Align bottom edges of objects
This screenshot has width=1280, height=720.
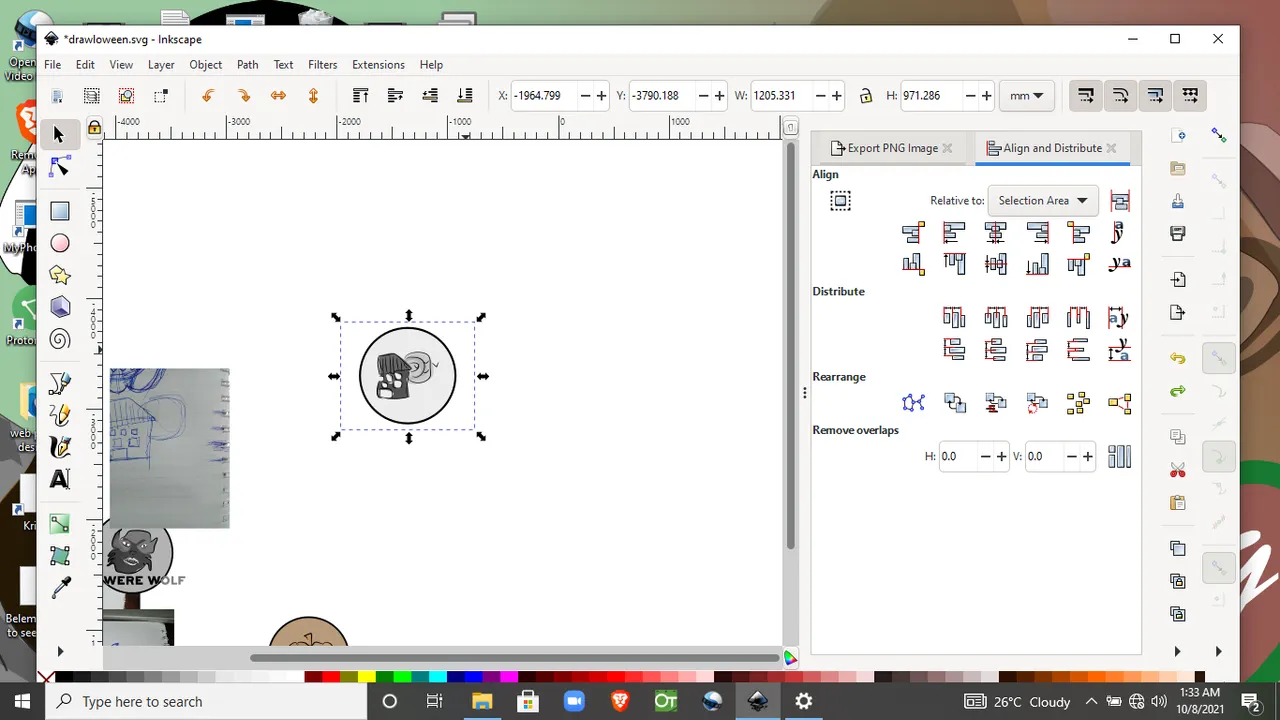1038,265
